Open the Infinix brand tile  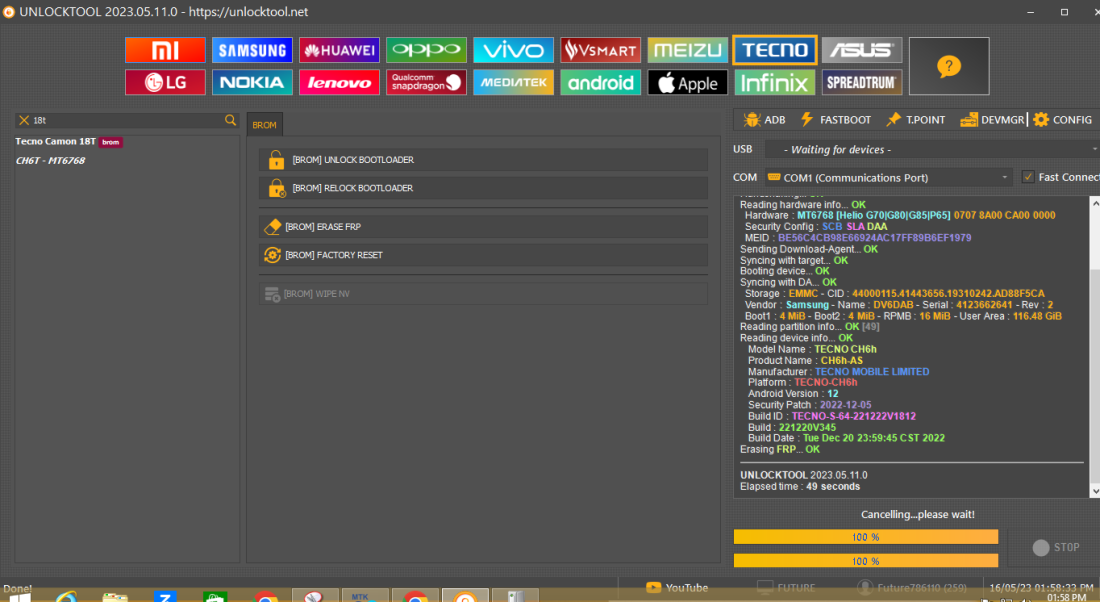coord(774,82)
